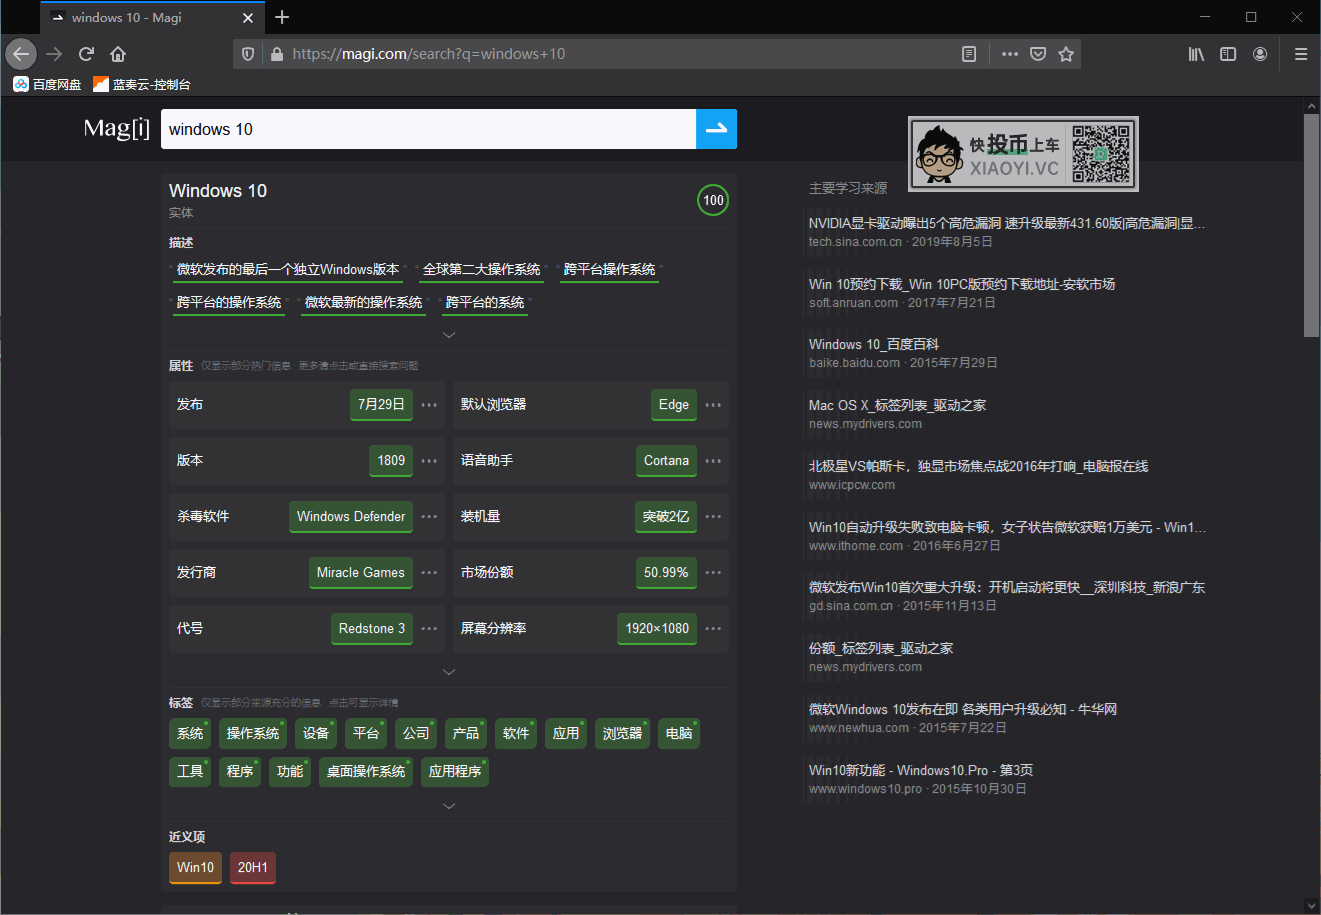Submit search with blue arrow button
Image resolution: width=1321 pixels, height=915 pixels.
[x=716, y=129]
